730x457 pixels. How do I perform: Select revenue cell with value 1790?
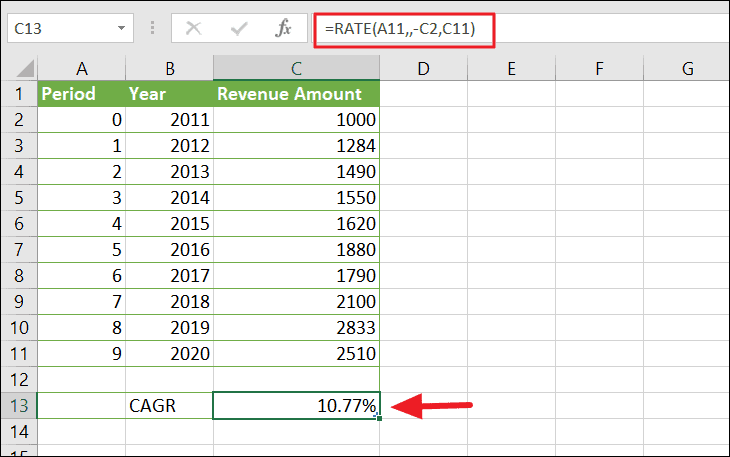pyautogui.click(x=297, y=276)
